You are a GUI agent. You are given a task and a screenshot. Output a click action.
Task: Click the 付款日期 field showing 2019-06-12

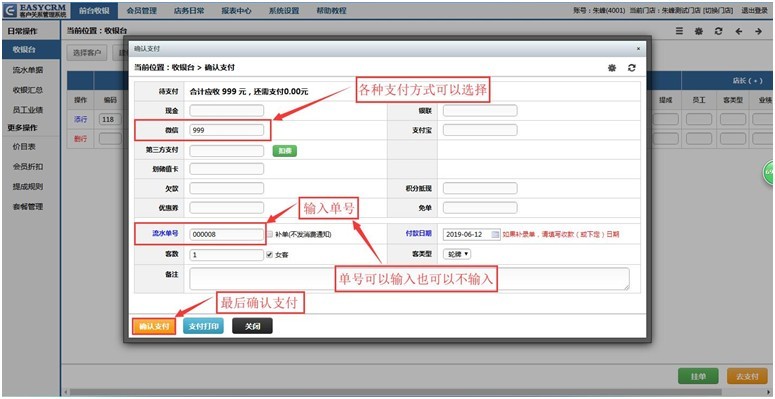pyautogui.click(x=472, y=235)
